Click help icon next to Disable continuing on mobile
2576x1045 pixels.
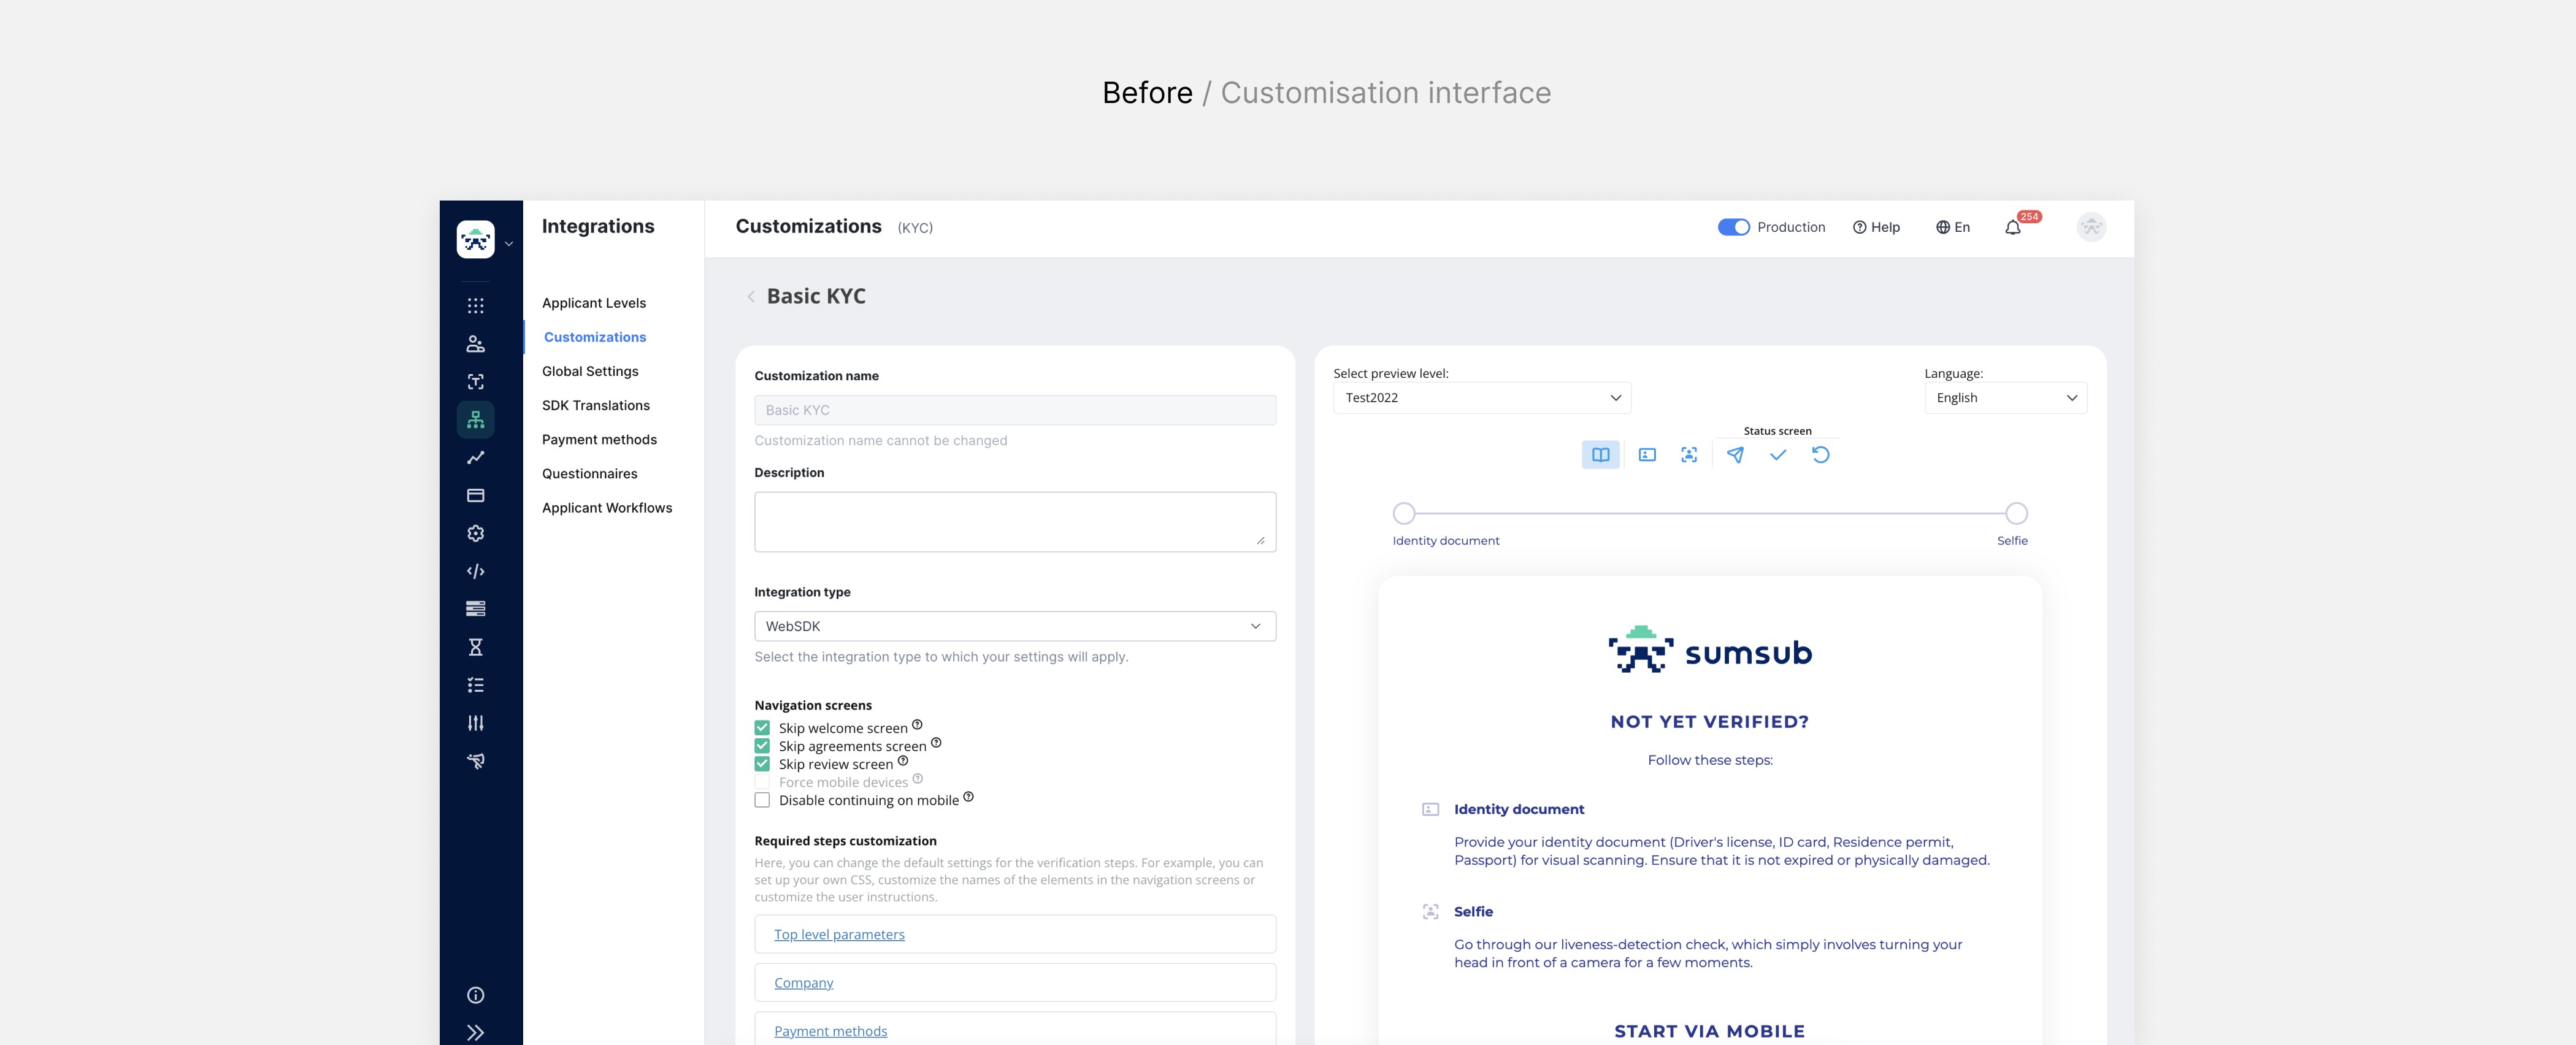tap(968, 797)
